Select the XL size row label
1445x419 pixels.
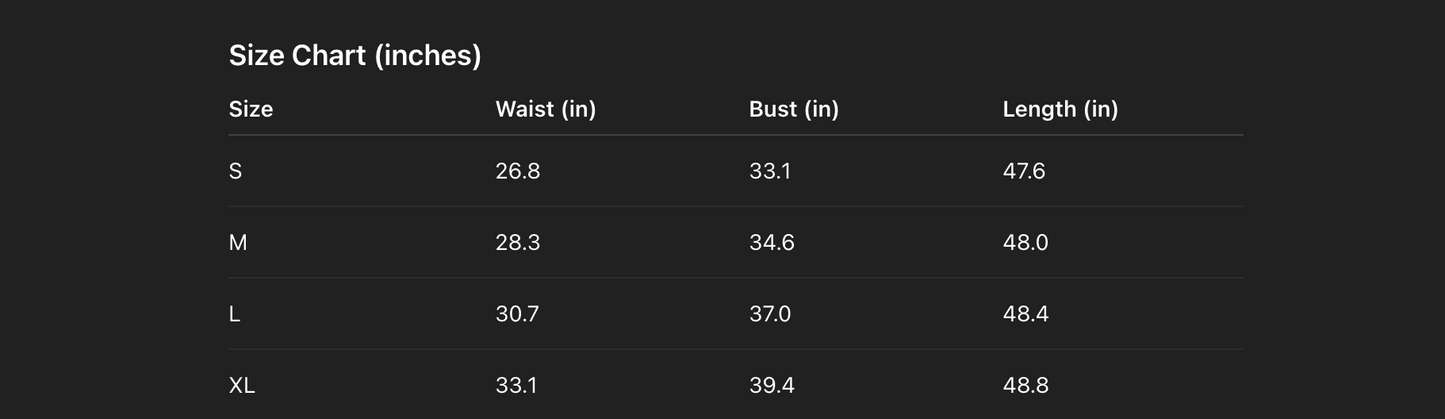click(x=242, y=385)
